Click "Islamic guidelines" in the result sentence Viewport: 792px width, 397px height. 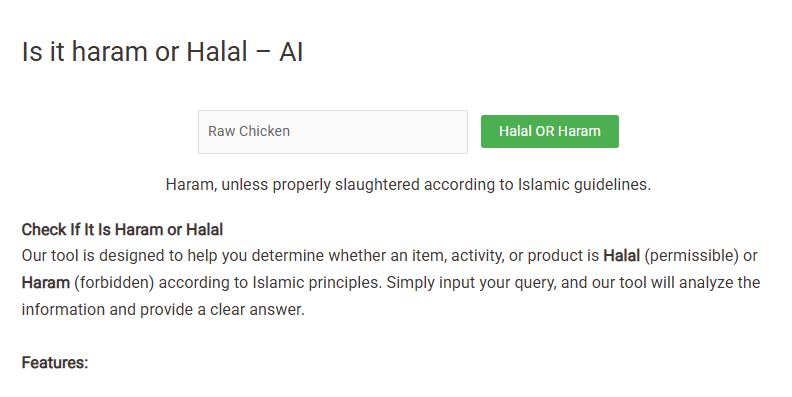[x=584, y=185]
